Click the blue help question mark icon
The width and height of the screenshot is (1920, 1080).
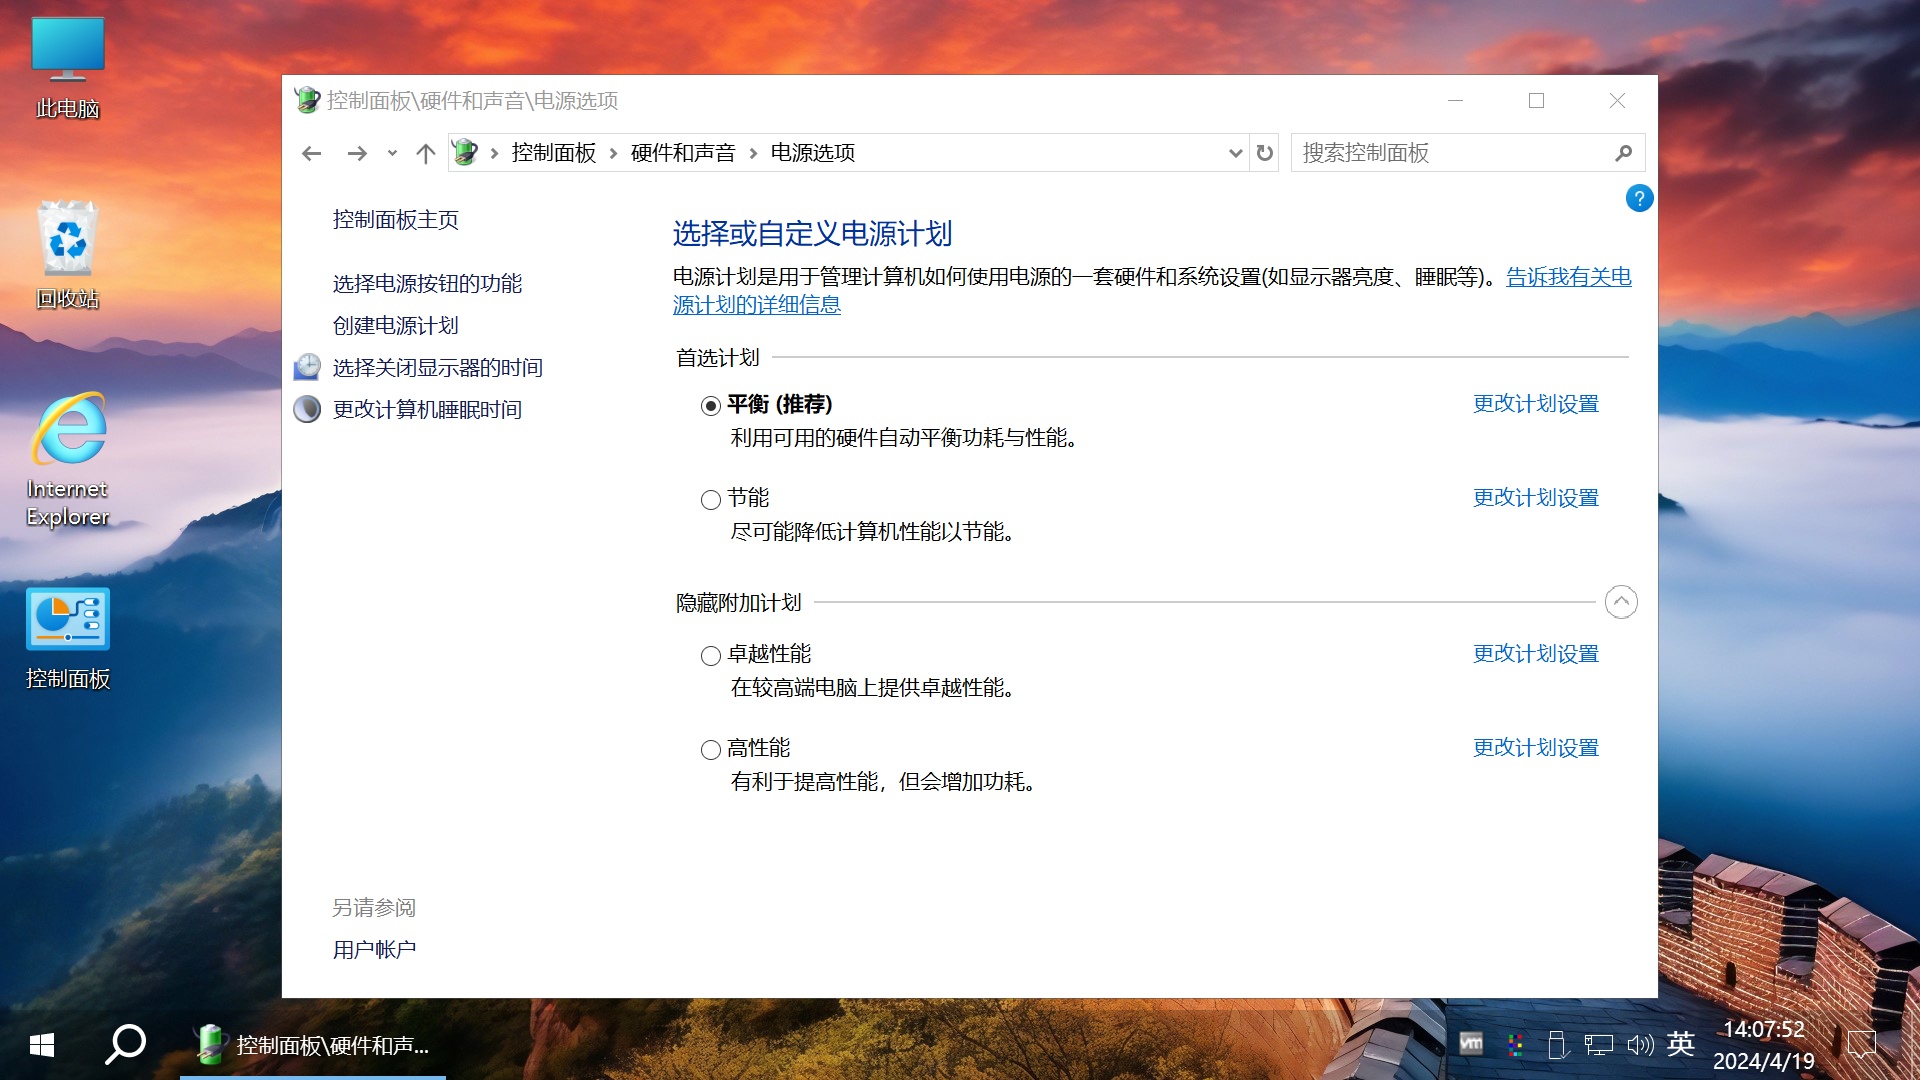[1639, 198]
